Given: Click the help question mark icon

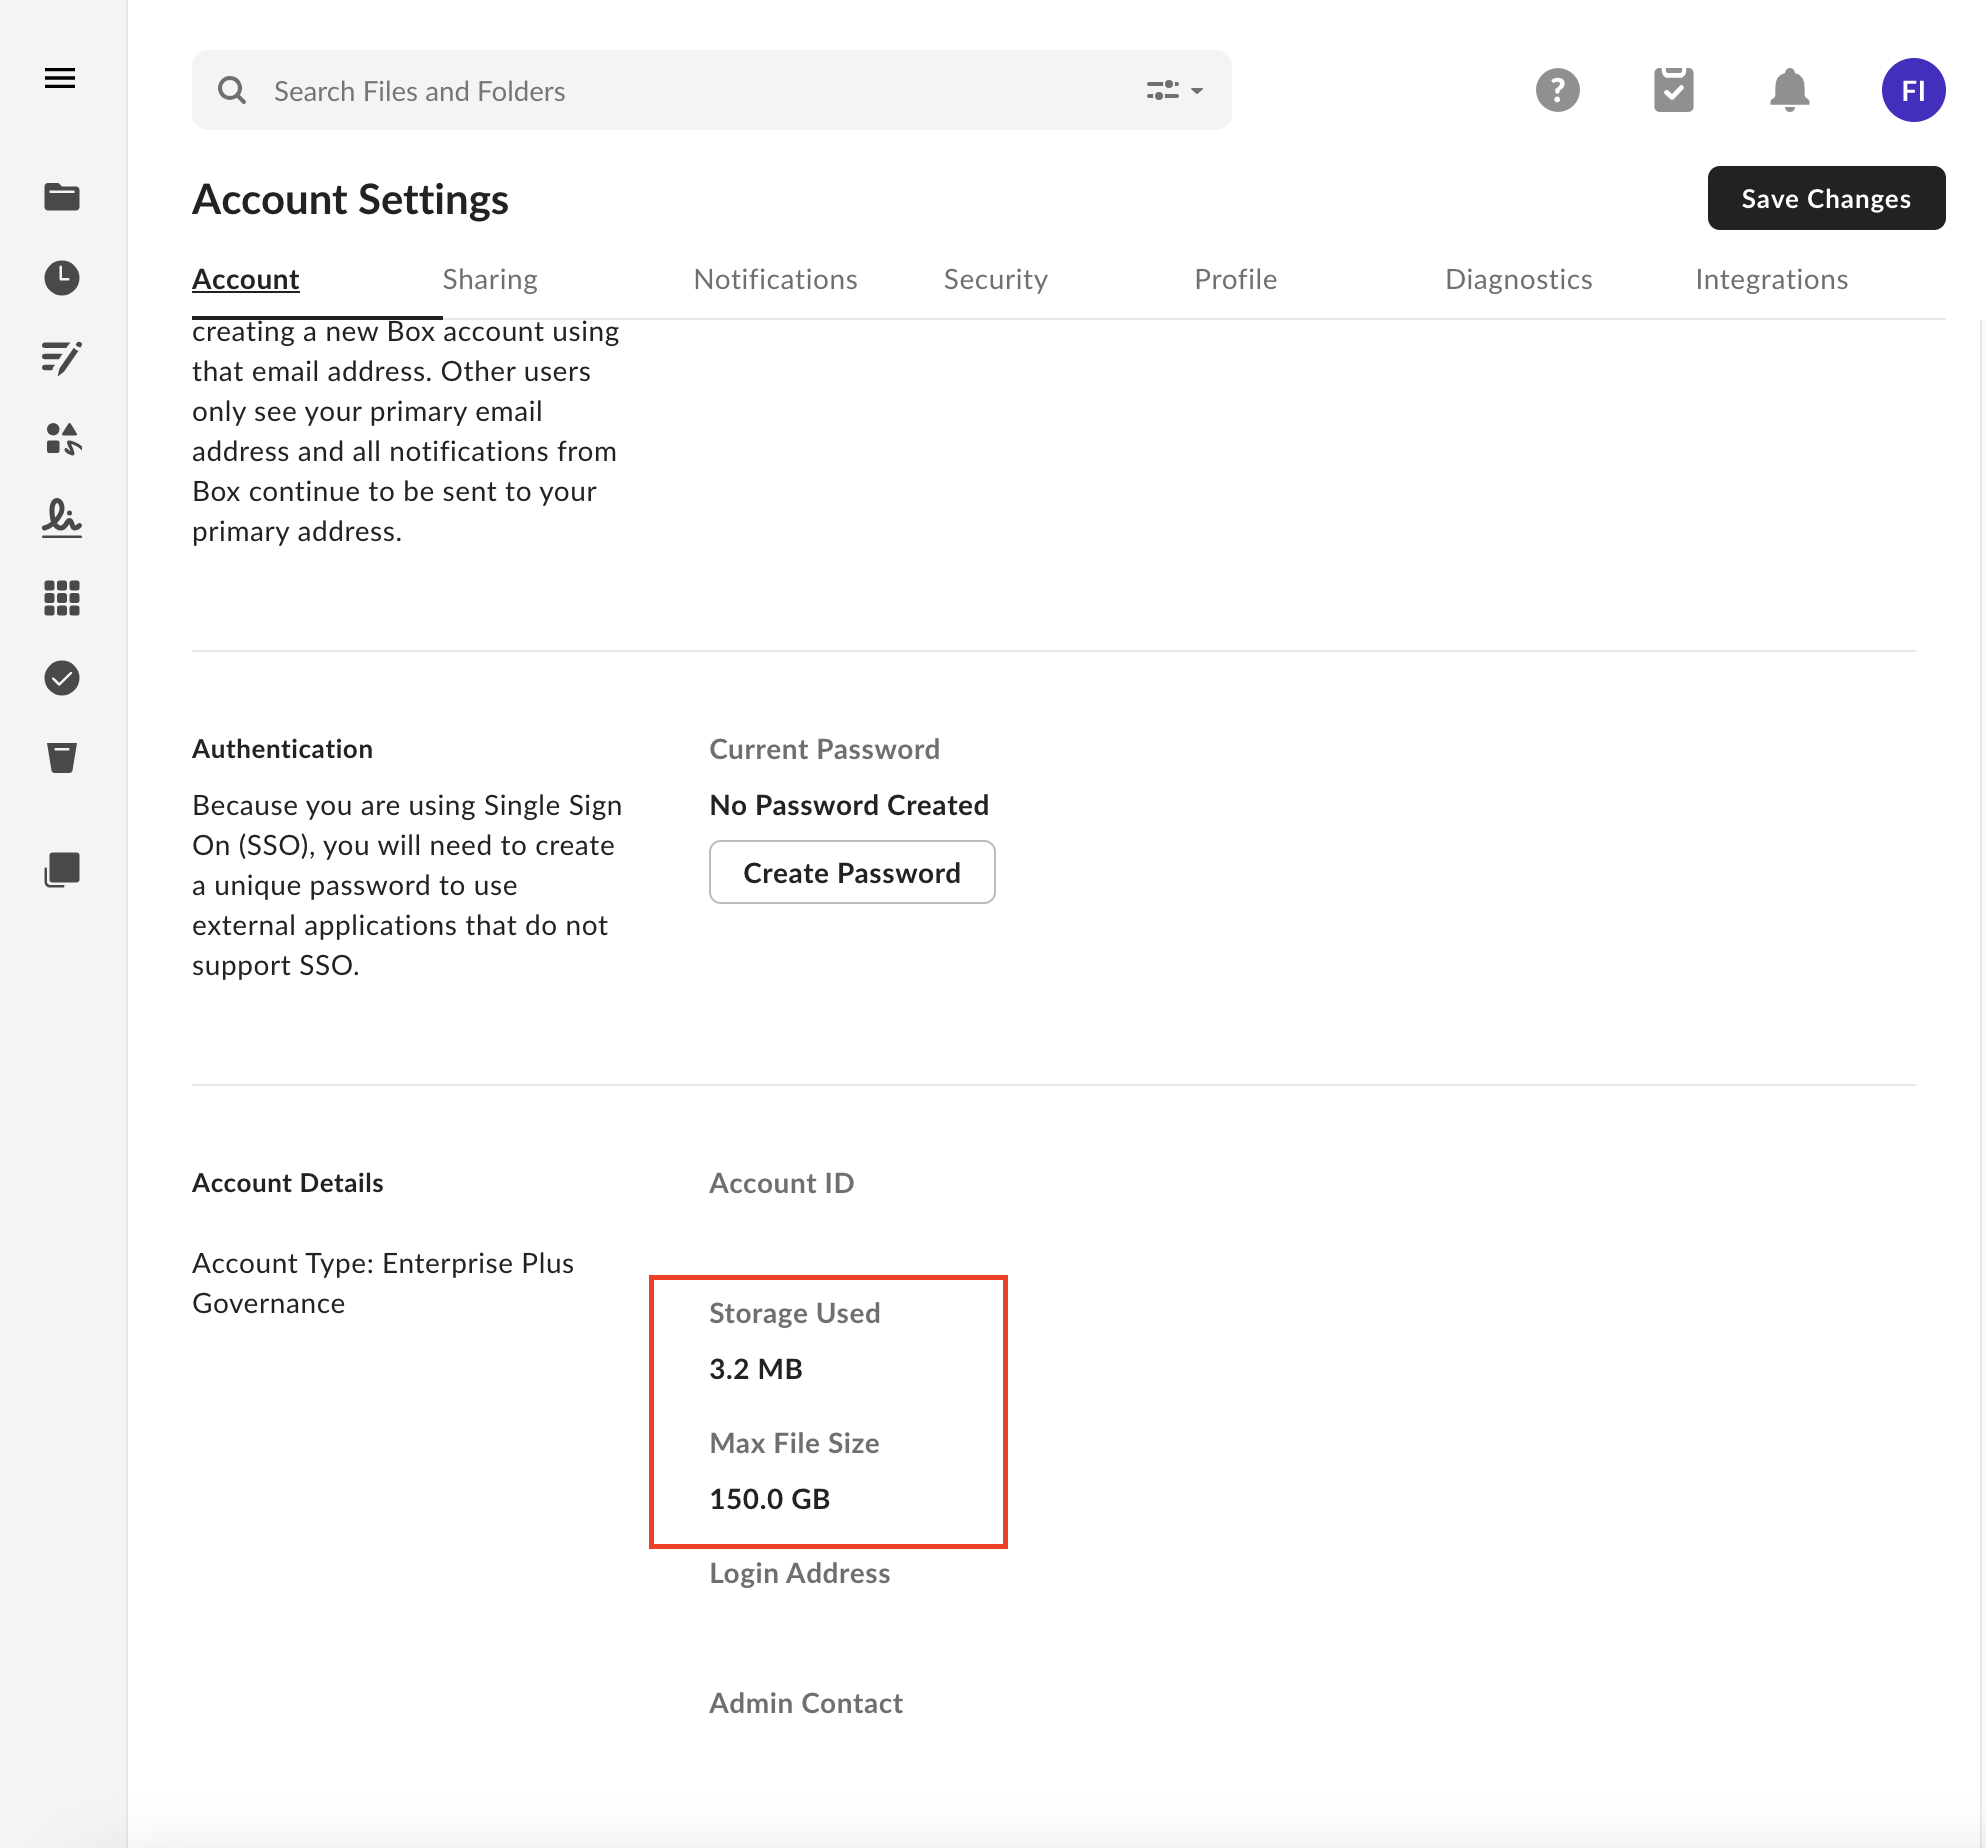Looking at the screenshot, I should 1557,90.
